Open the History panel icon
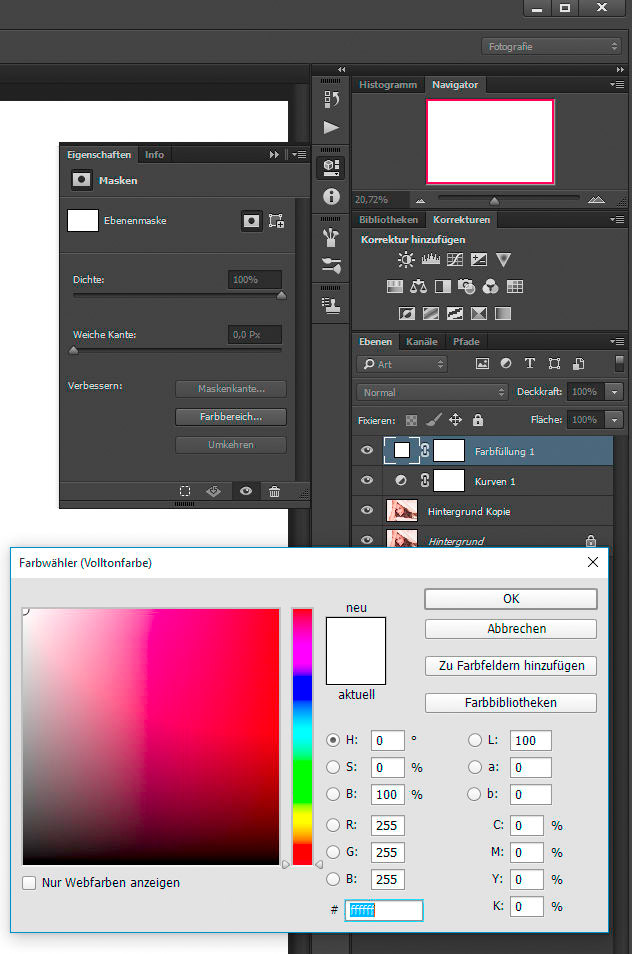Screen dimensions: 632x954 (331, 99)
